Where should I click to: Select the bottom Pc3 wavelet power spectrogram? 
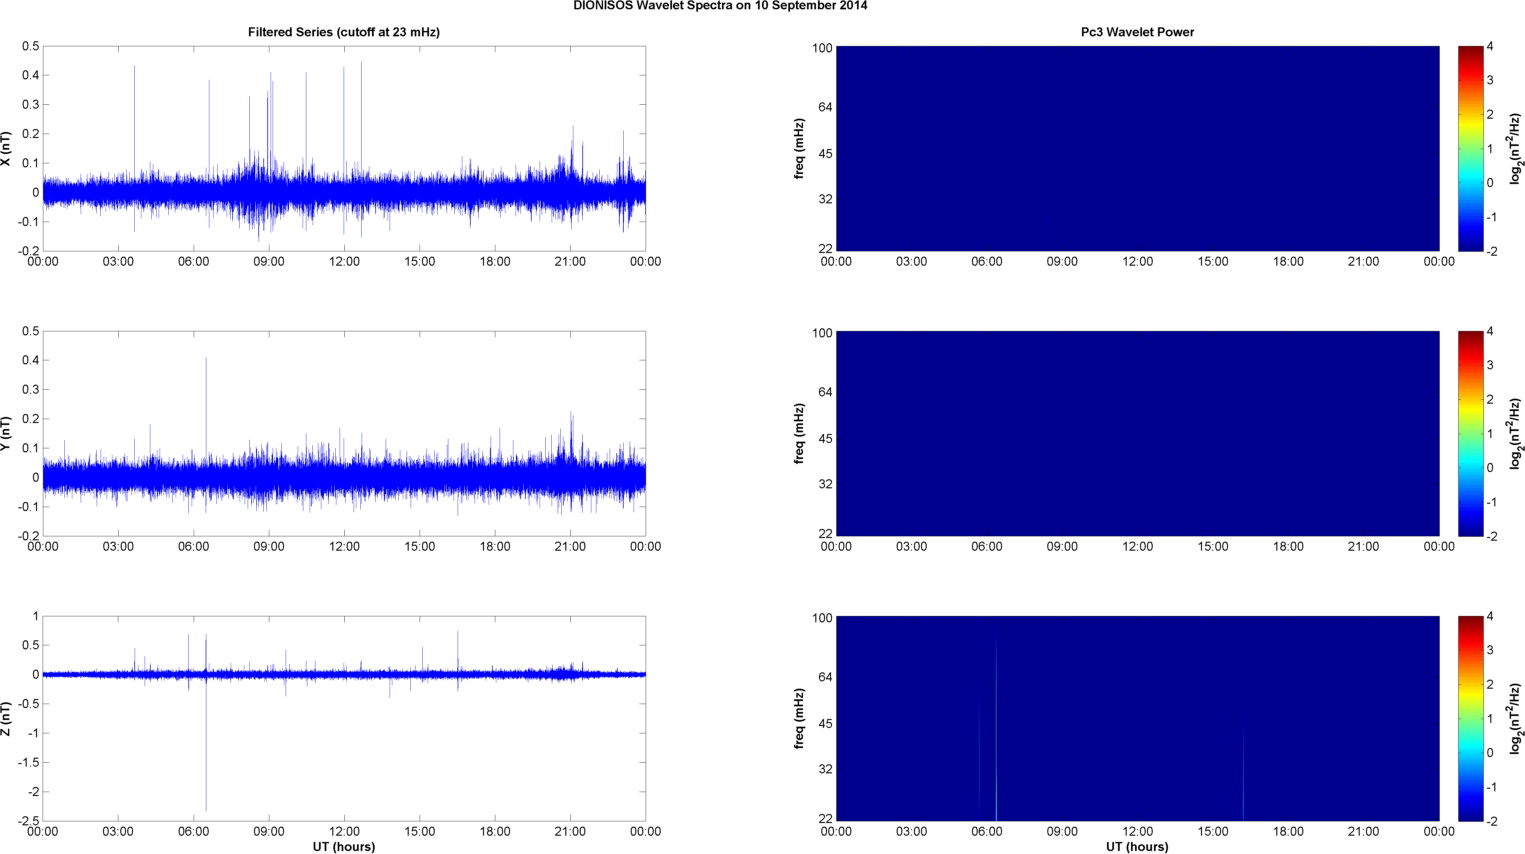[1137, 718]
